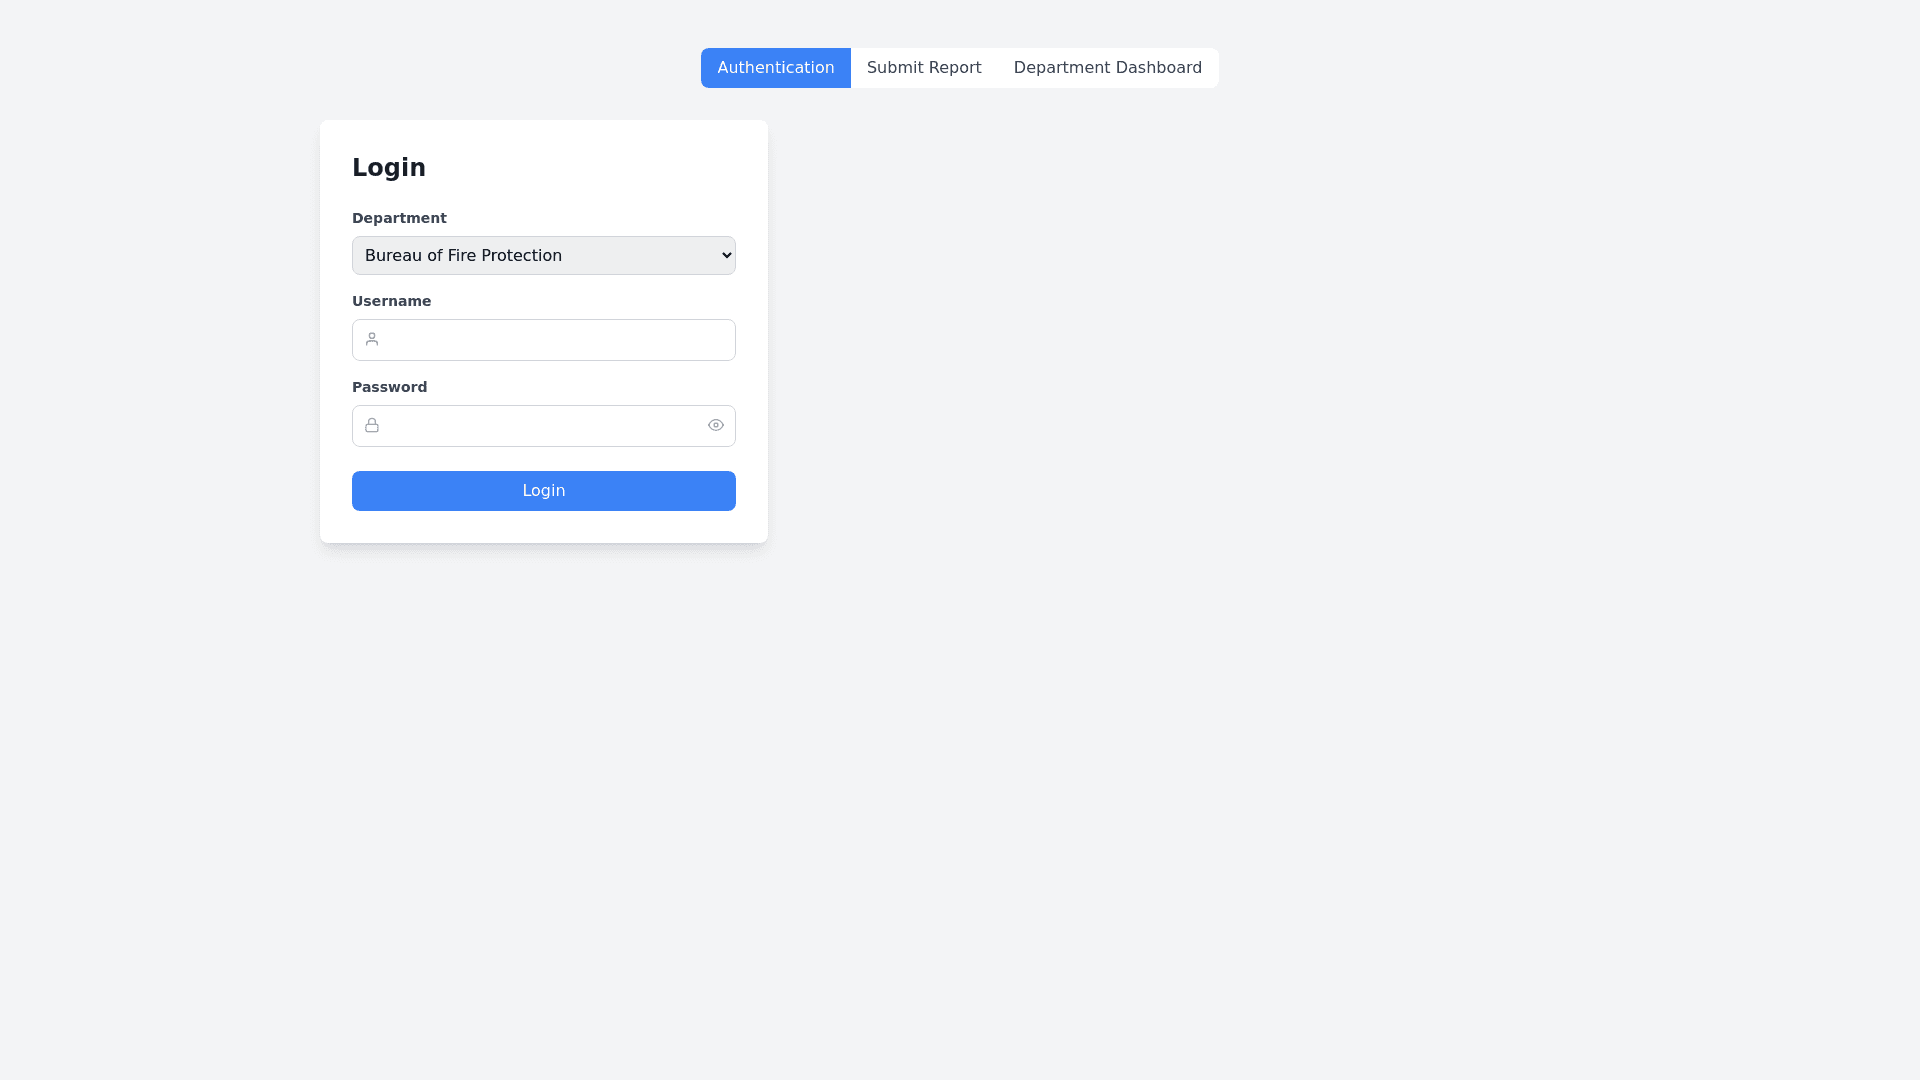This screenshot has height=1080, width=1920.
Task: Expand the Department dropdown chevron arrow
Action: click(727, 255)
